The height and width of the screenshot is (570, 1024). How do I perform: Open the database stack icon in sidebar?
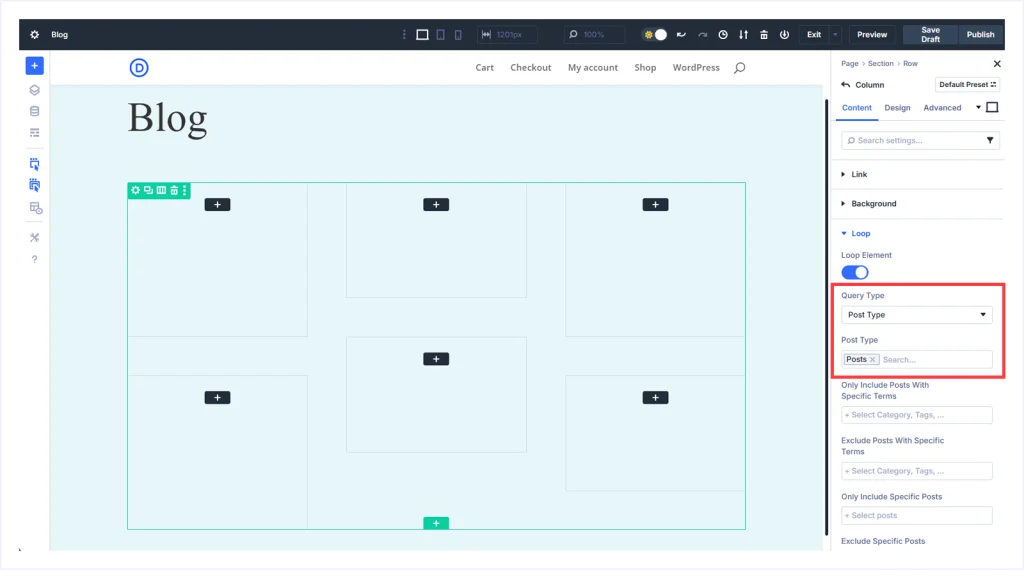coord(35,111)
